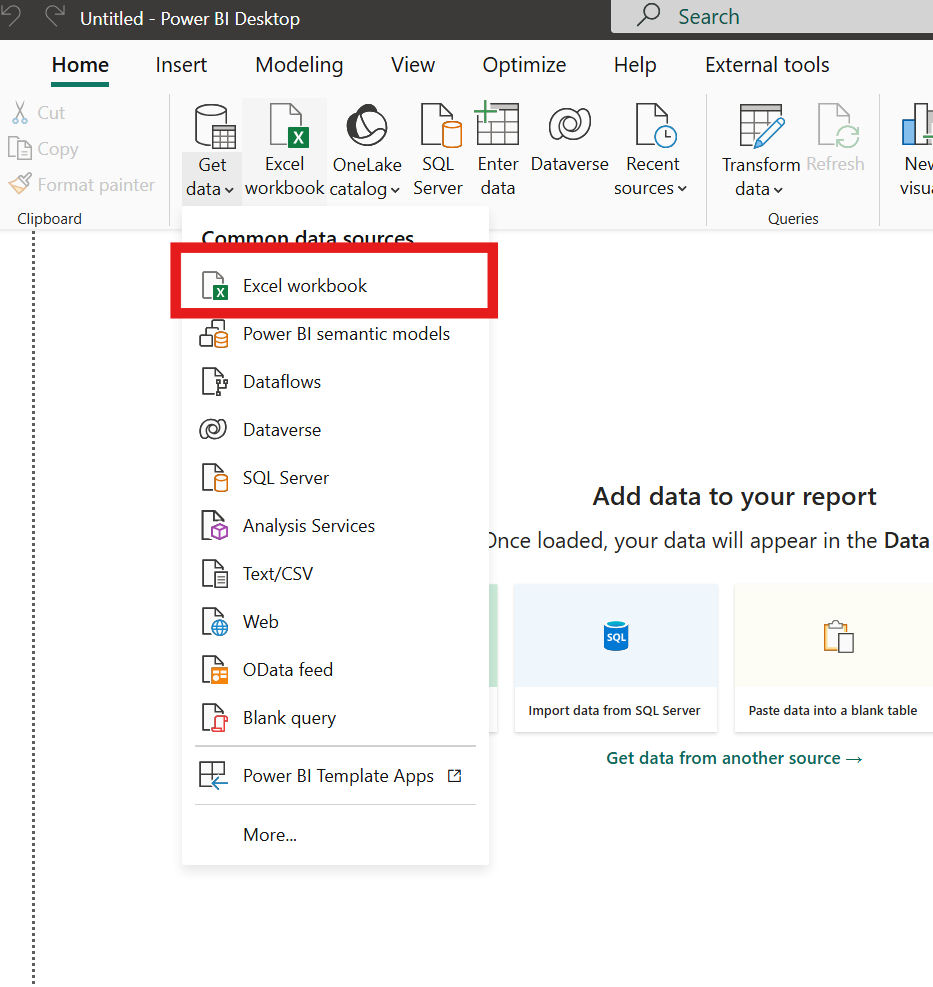The image size is (933, 987).
Task: Choose Power BI semantic models
Action: tap(335, 334)
